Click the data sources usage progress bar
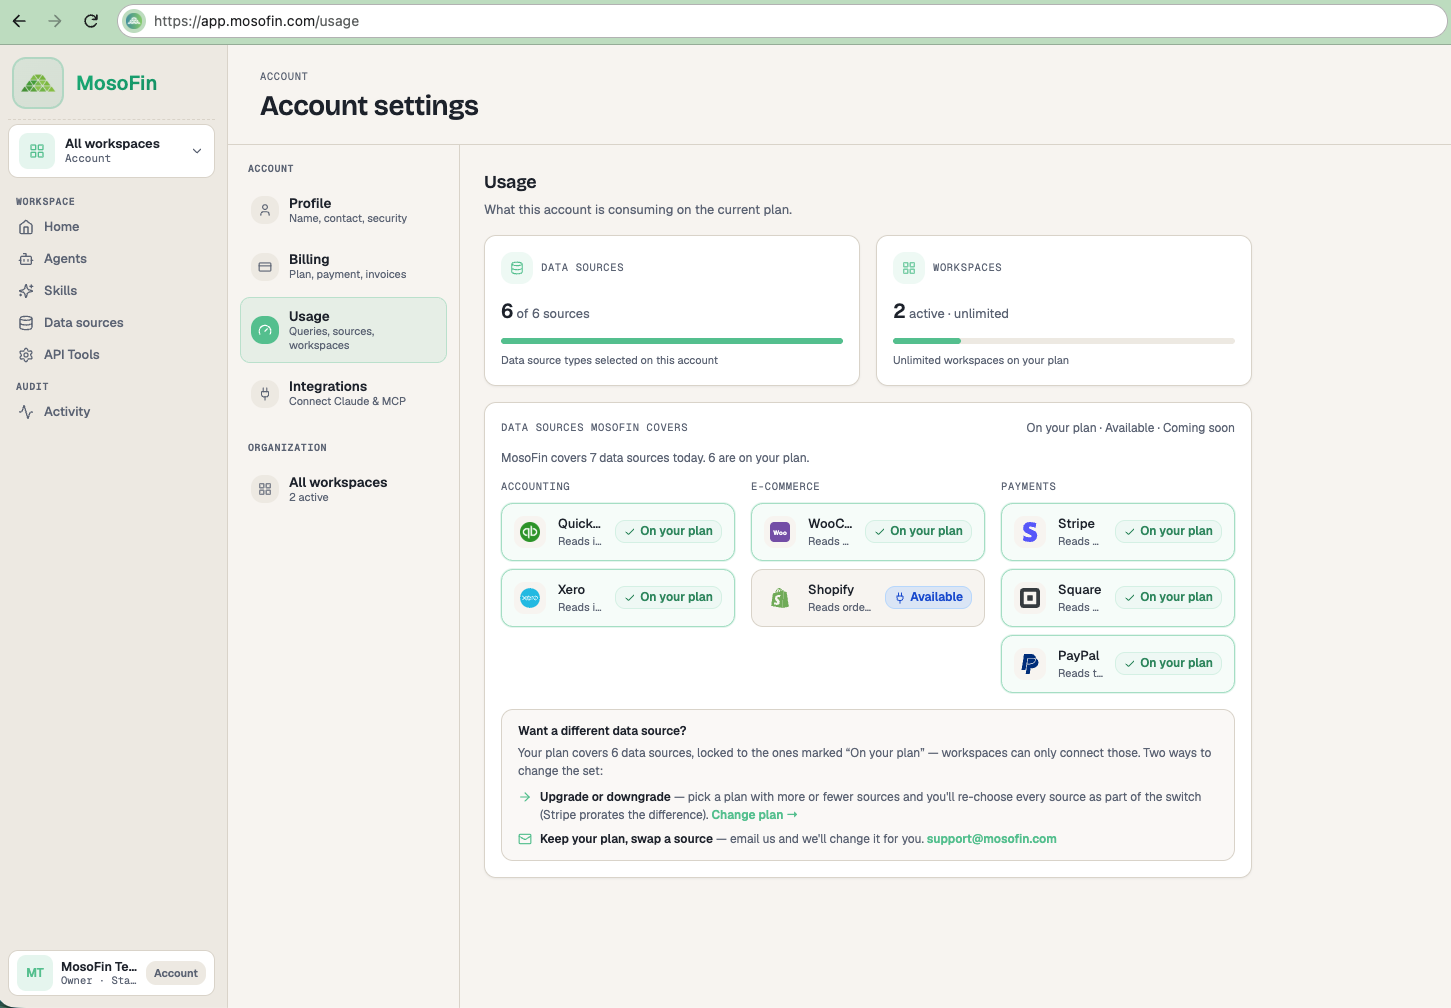Image resolution: width=1451 pixels, height=1008 pixels. point(672,341)
